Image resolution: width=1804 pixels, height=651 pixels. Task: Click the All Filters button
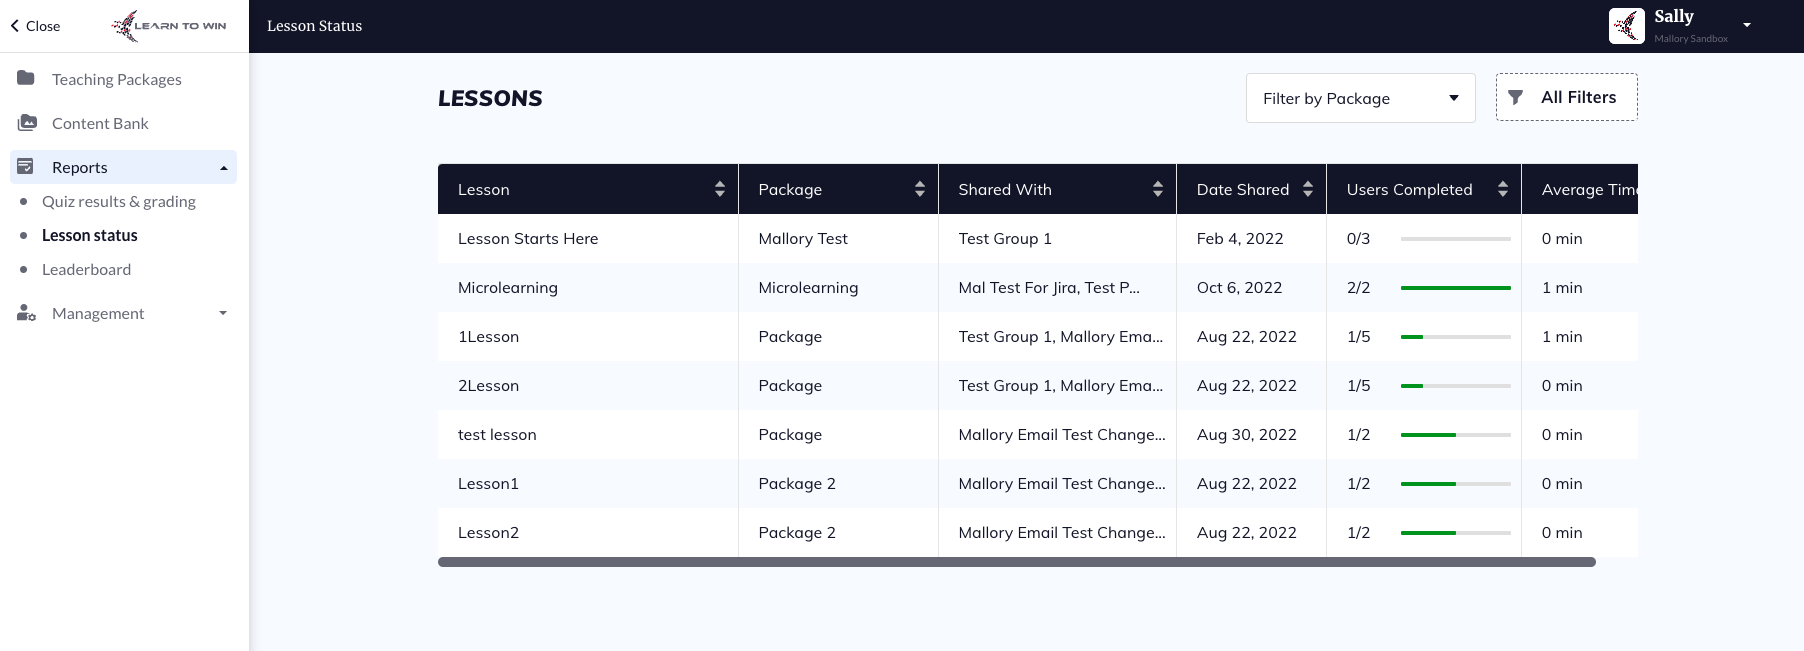coord(1567,97)
